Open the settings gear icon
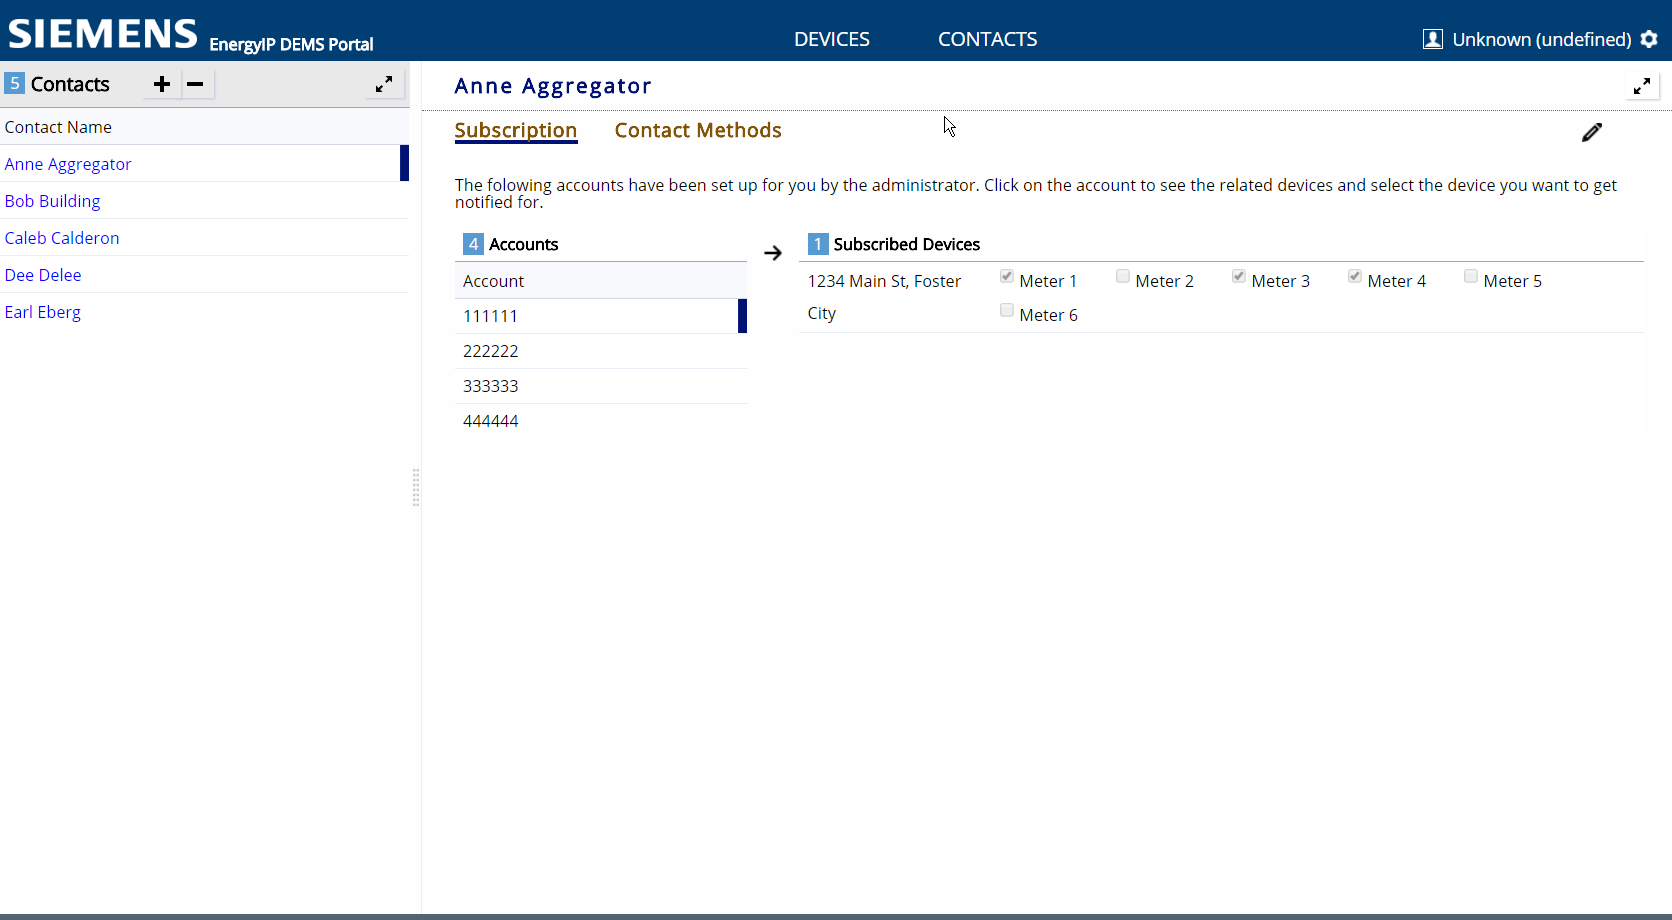The height and width of the screenshot is (920, 1672). (1649, 39)
